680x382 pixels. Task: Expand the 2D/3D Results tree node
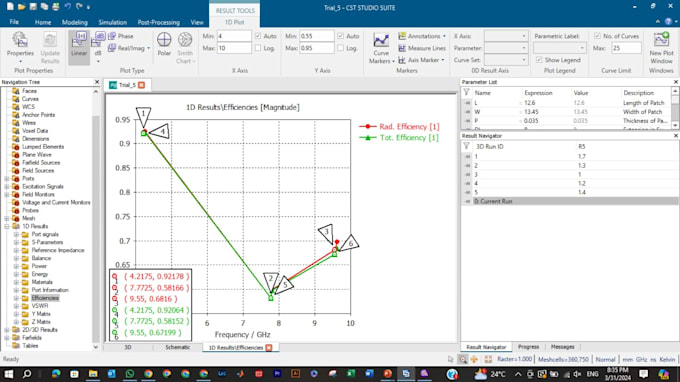(7, 330)
